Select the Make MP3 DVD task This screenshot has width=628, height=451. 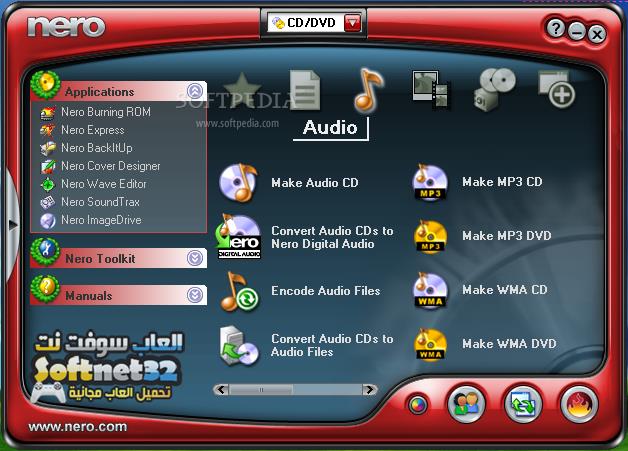click(x=507, y=236)
